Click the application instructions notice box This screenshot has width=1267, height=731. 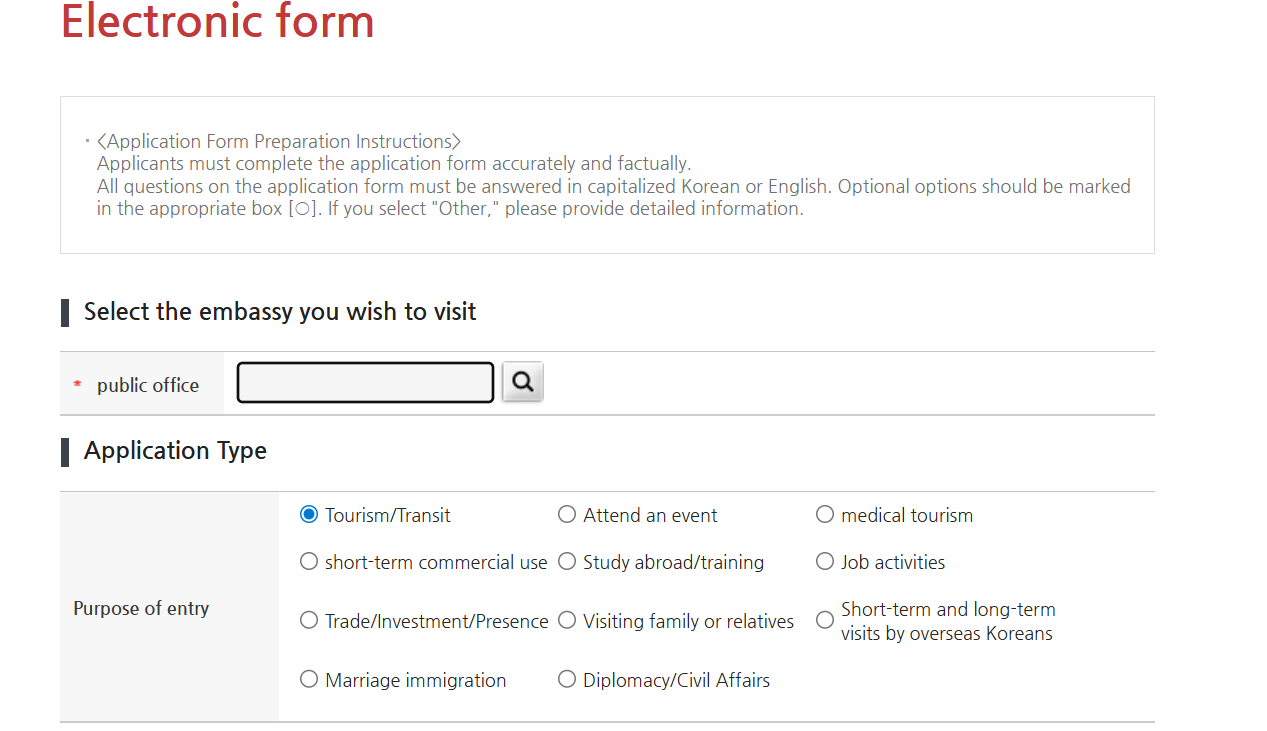[607, 174]
